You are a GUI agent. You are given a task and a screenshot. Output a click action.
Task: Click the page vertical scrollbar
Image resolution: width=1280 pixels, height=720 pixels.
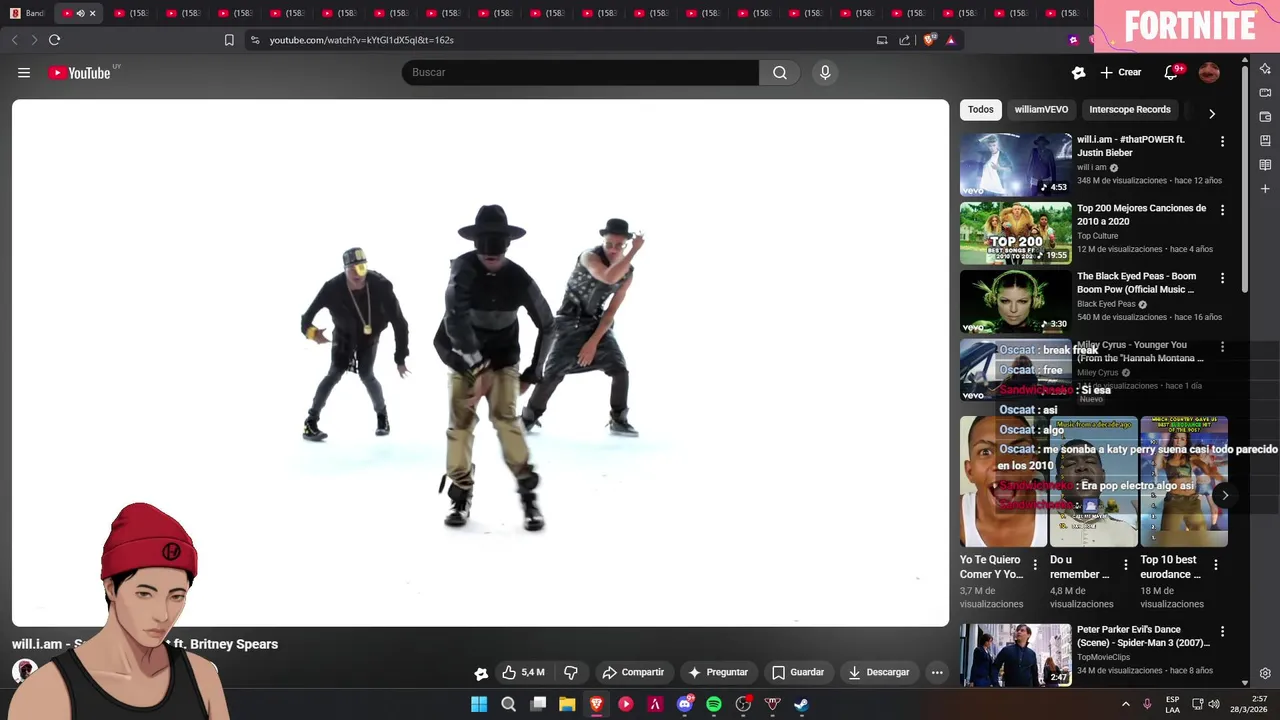point(1244,180)
